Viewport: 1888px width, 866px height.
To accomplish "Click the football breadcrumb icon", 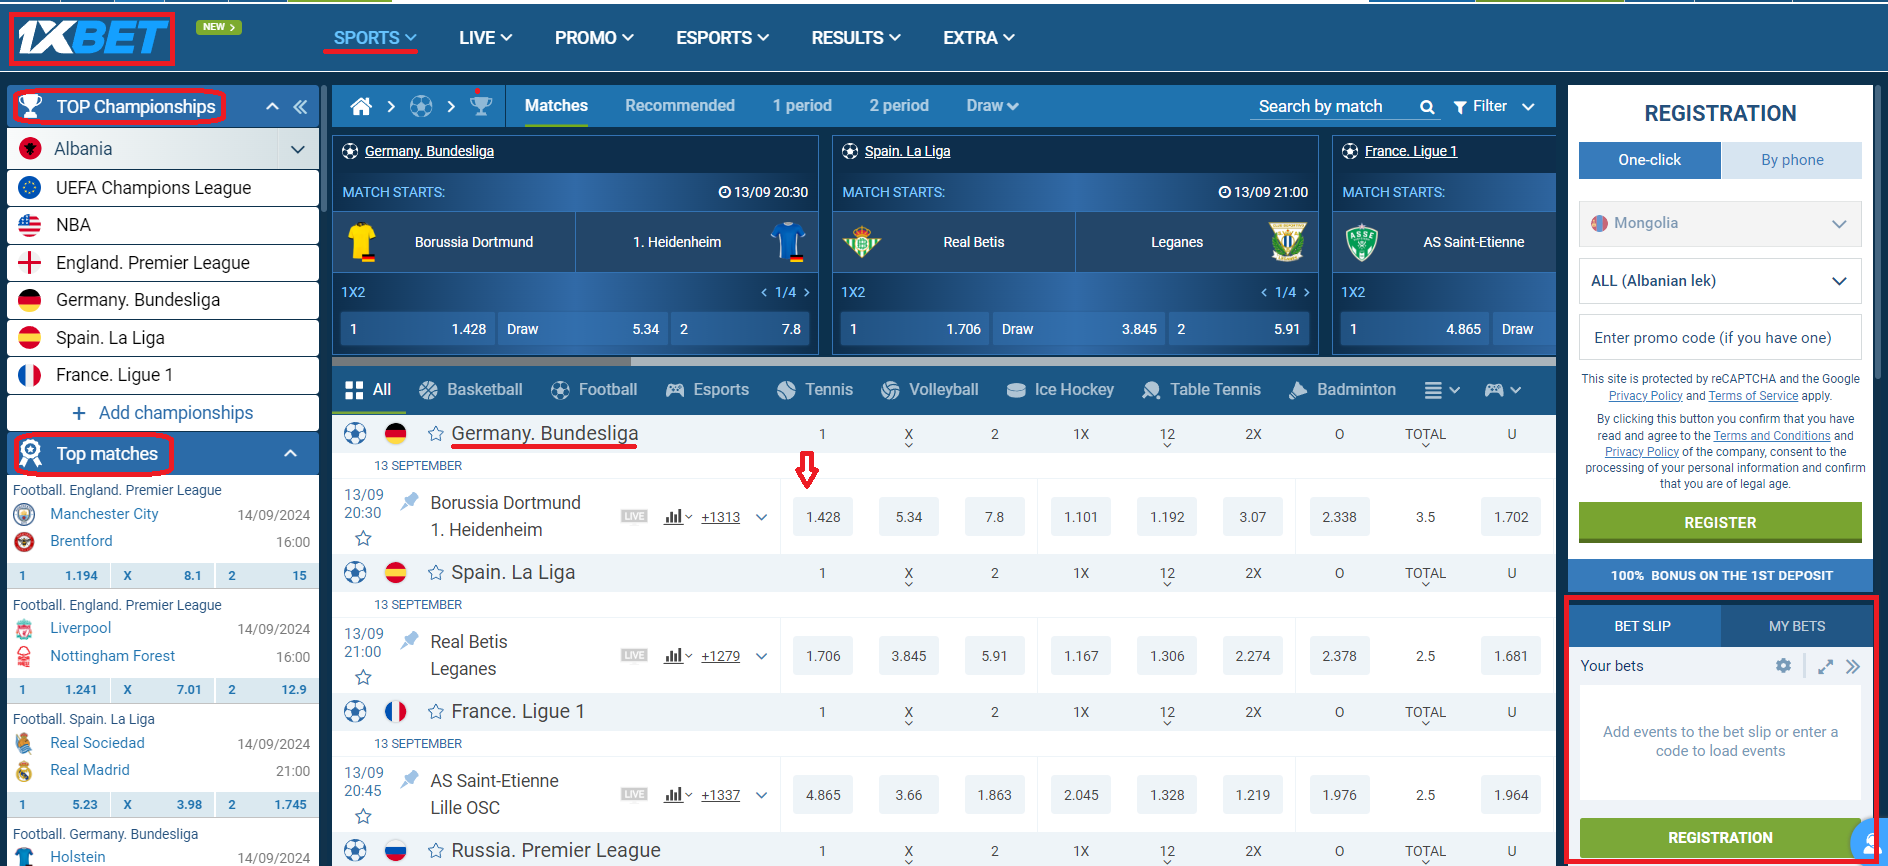I will click(421, 106).
